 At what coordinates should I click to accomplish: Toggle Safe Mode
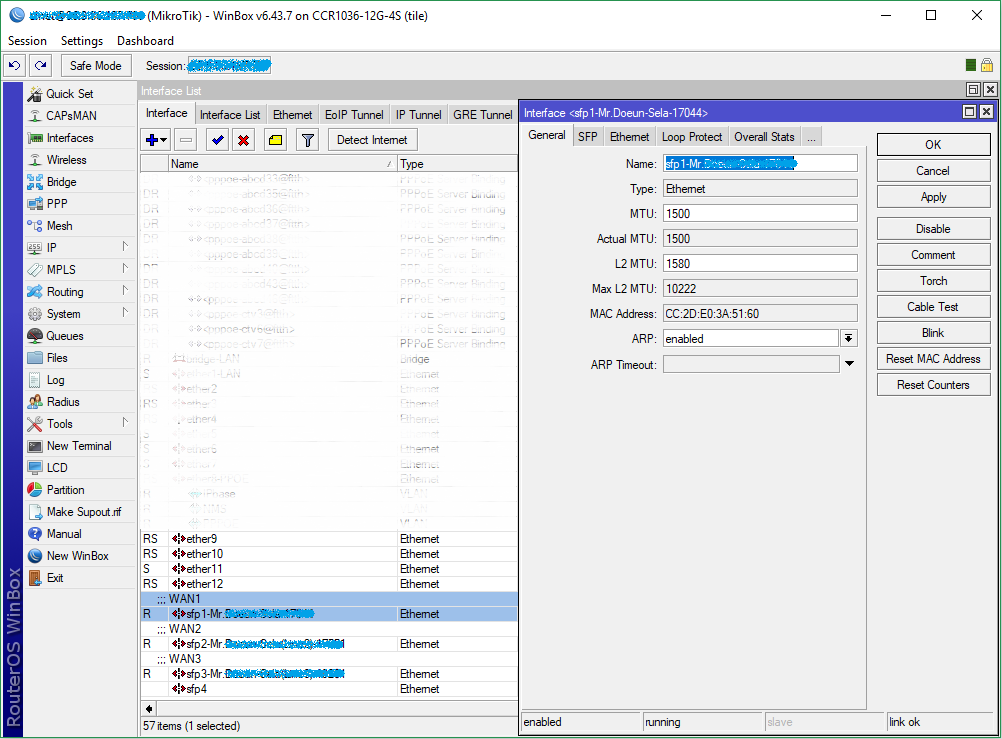tap(95, 65)
